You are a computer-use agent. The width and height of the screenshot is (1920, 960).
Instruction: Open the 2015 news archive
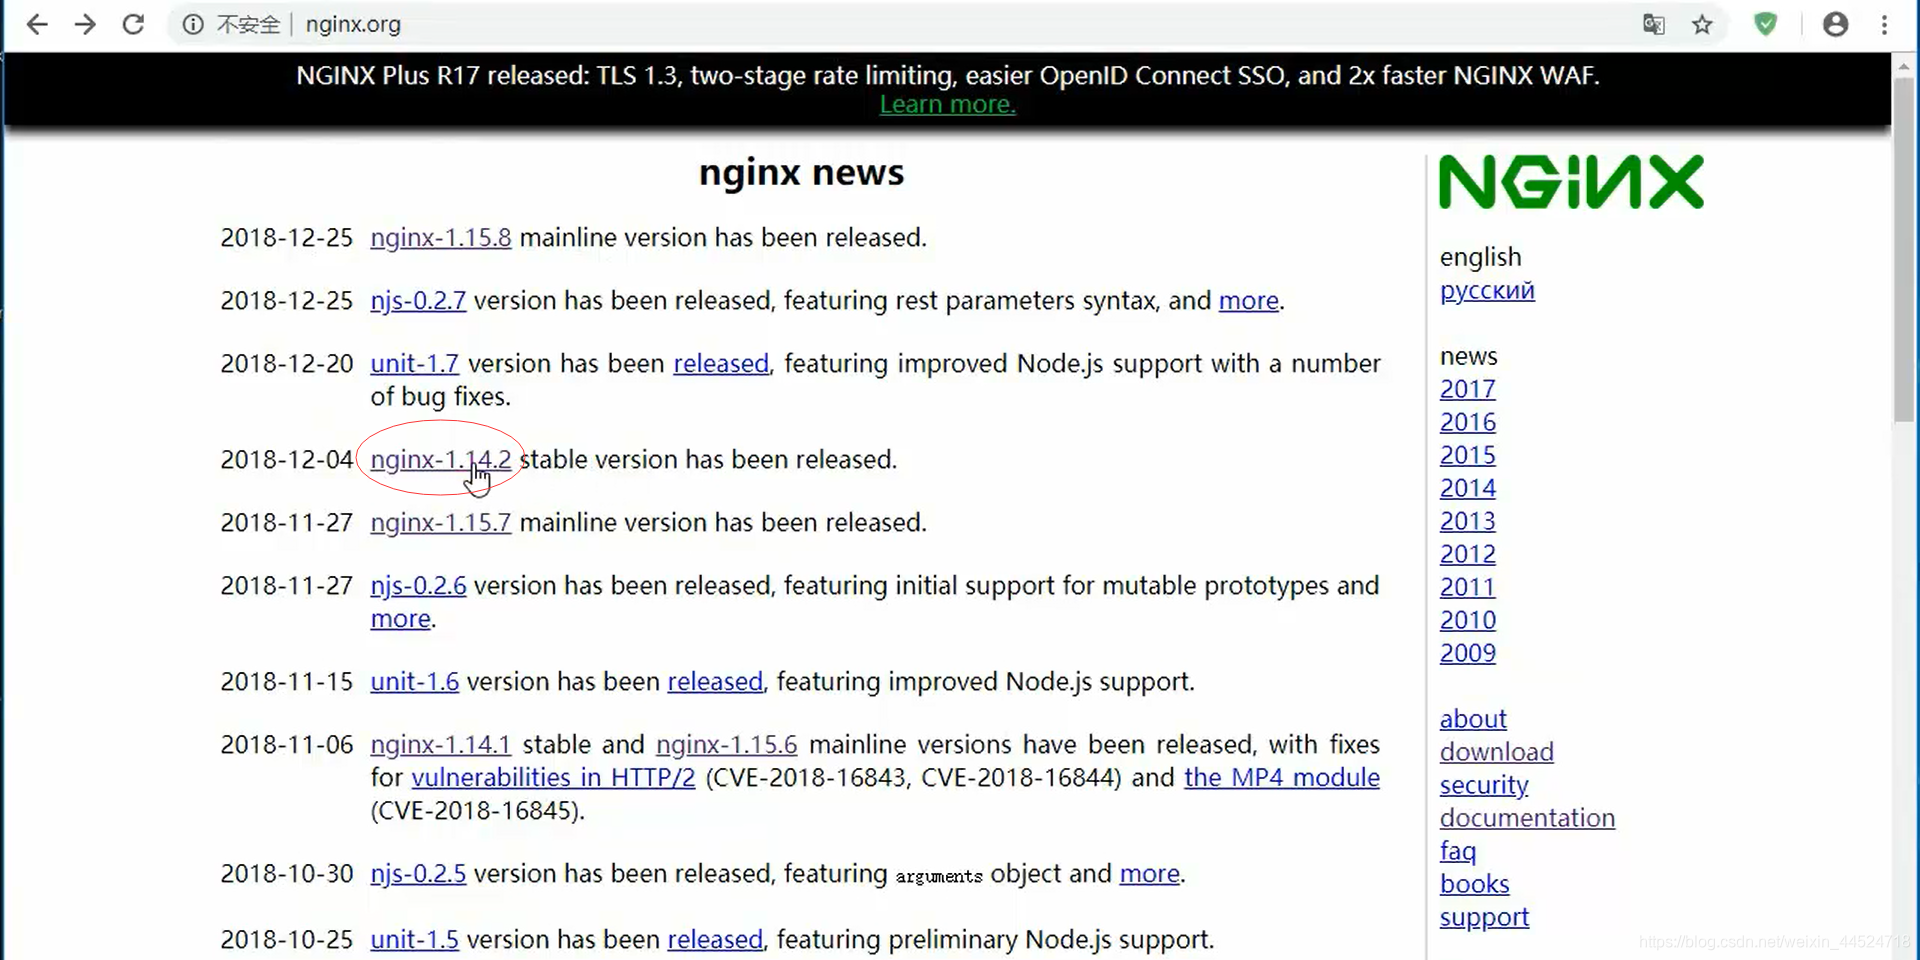pyautogui.click(x=1468, y=455)
